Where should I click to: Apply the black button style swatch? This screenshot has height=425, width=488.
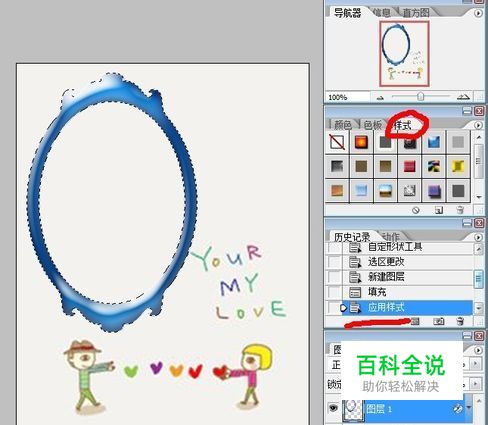410,142
